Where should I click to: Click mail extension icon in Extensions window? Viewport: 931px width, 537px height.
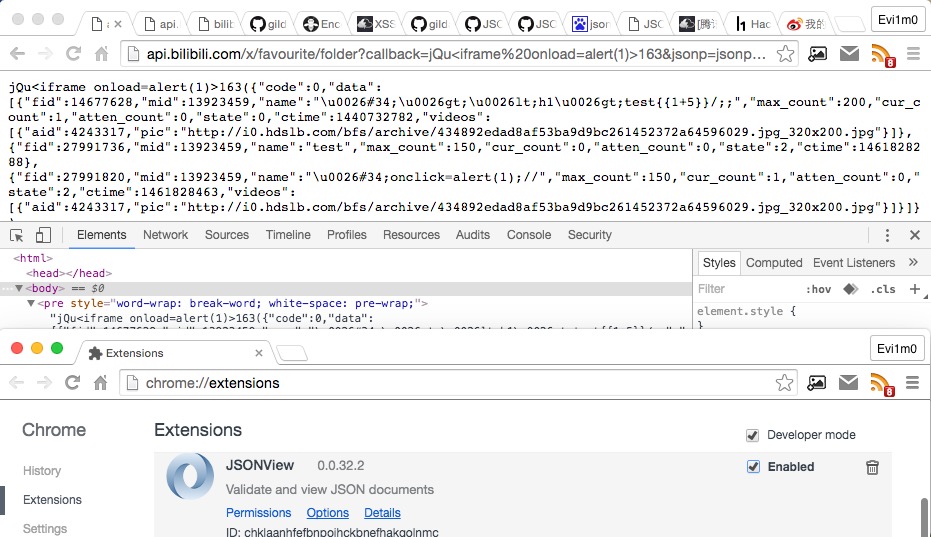[848, 383]
